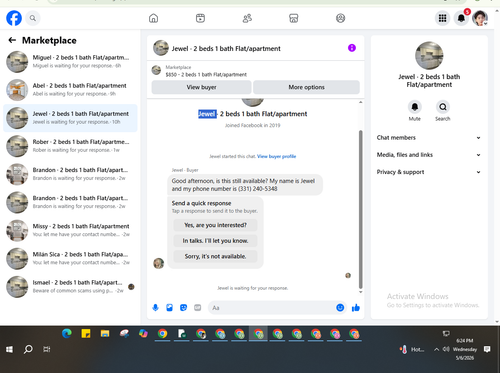Viewport: 500px width, 373px height.
Task: Open the Rober conversation
Action: 70,146
